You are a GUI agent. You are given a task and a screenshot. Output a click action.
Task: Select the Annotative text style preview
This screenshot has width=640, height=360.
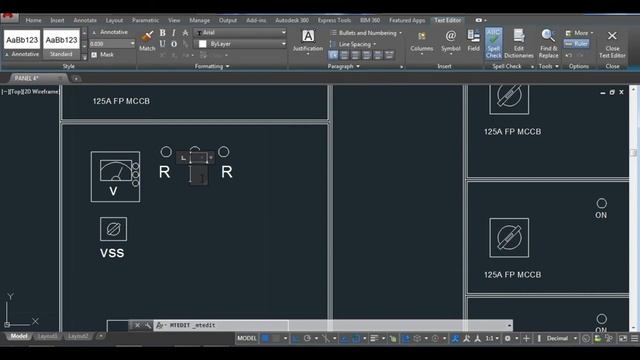click(x=22, y=44)
